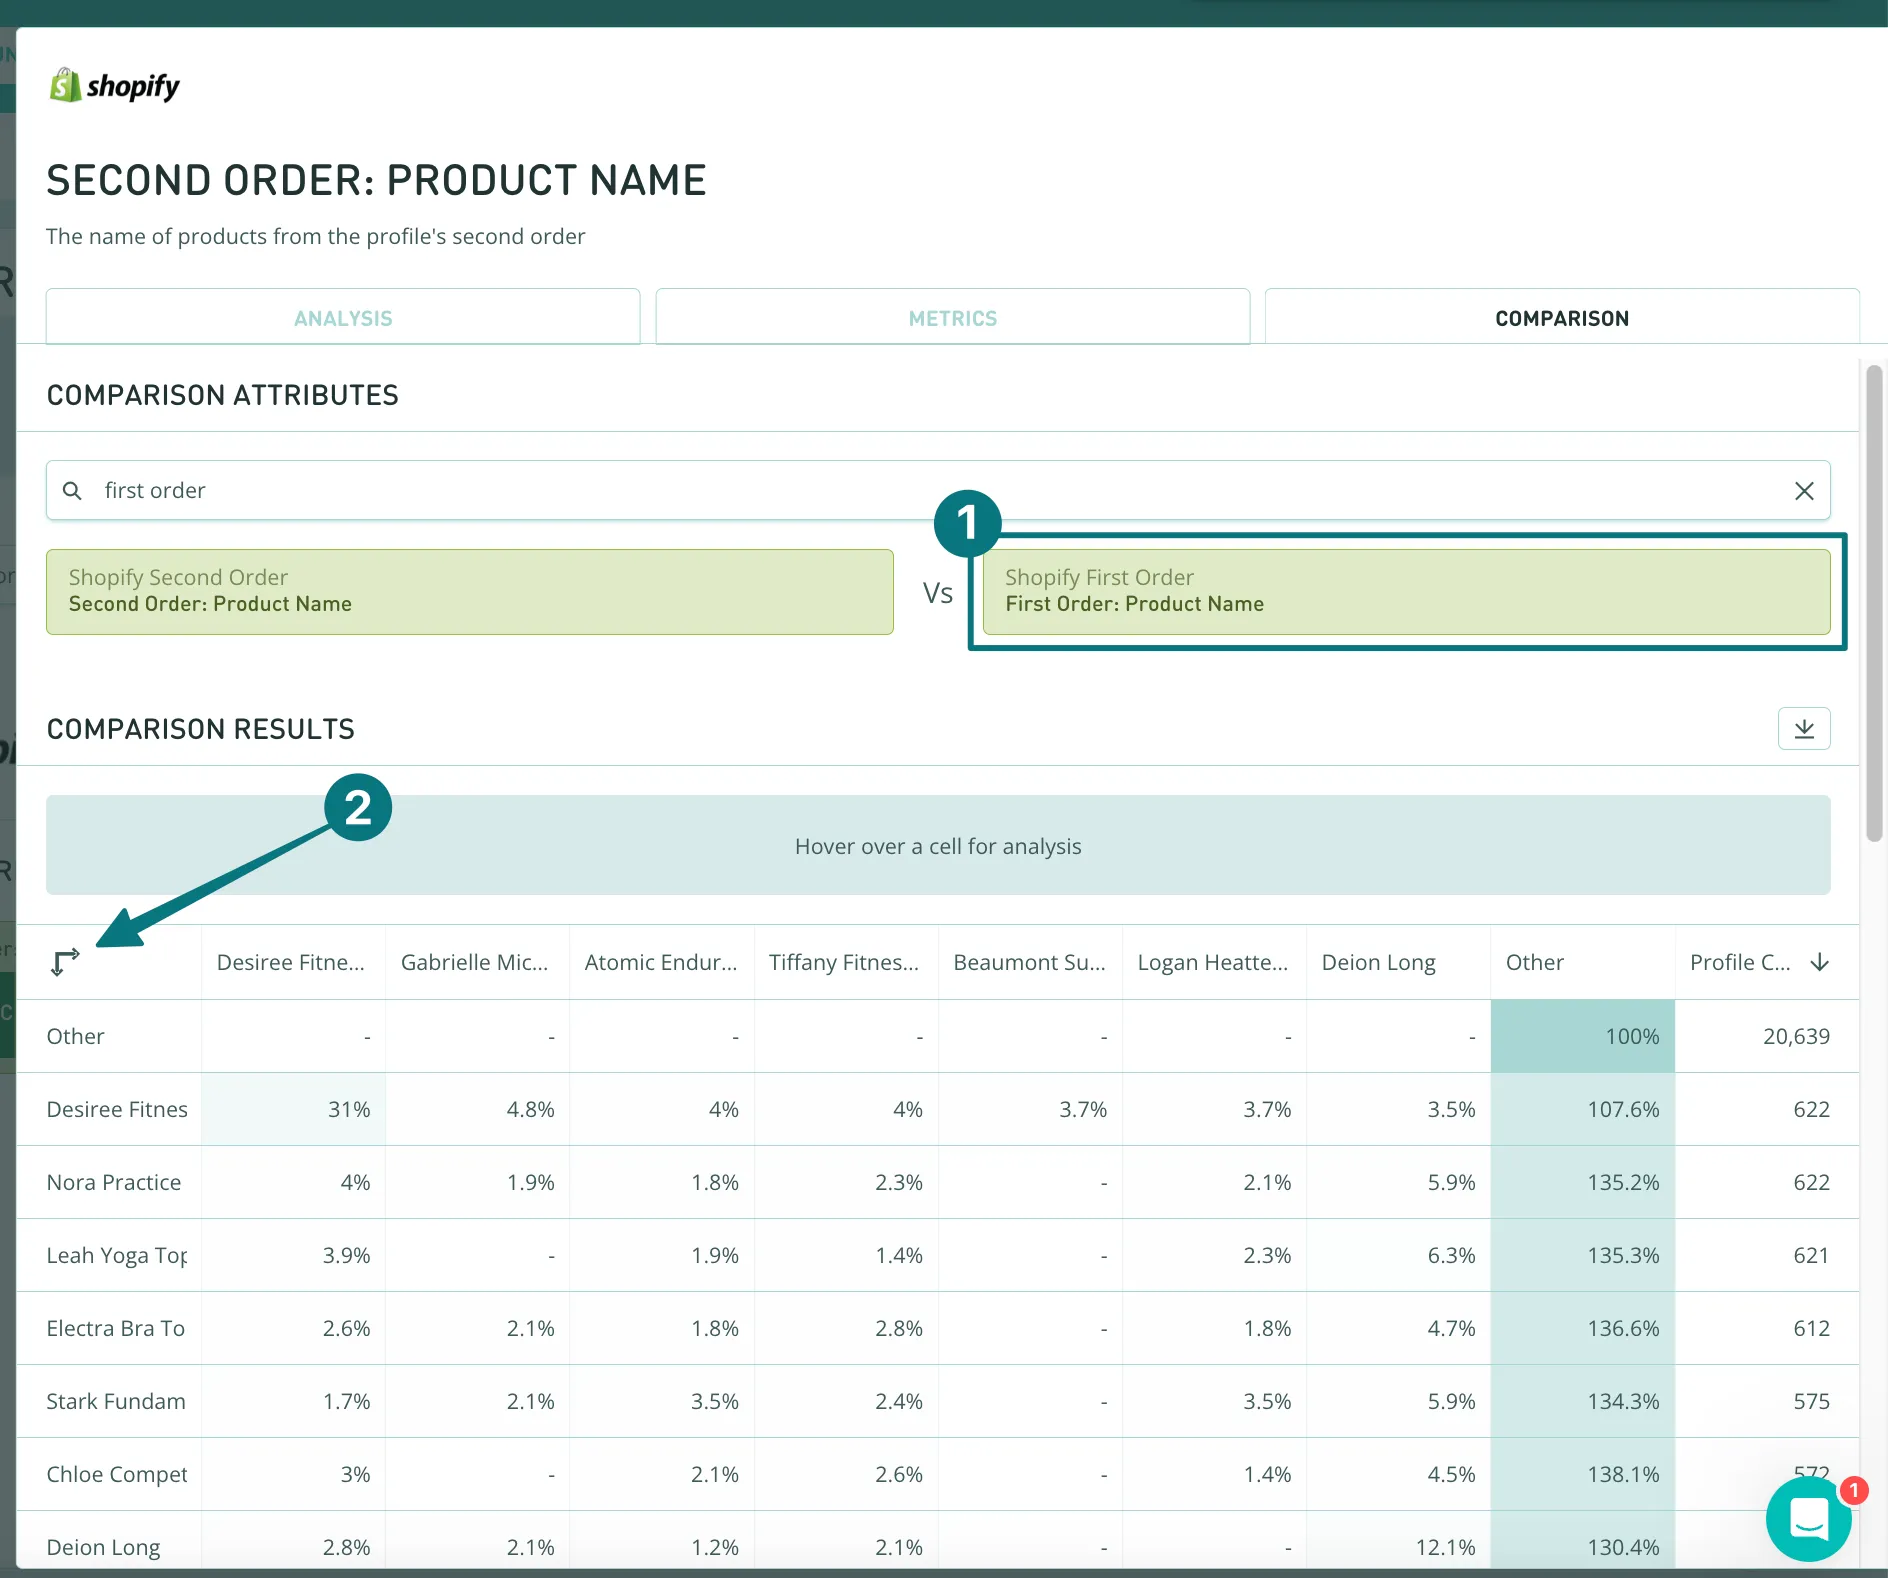Click the 135.3% cell in Leah row

[x=1582, y=1255]
